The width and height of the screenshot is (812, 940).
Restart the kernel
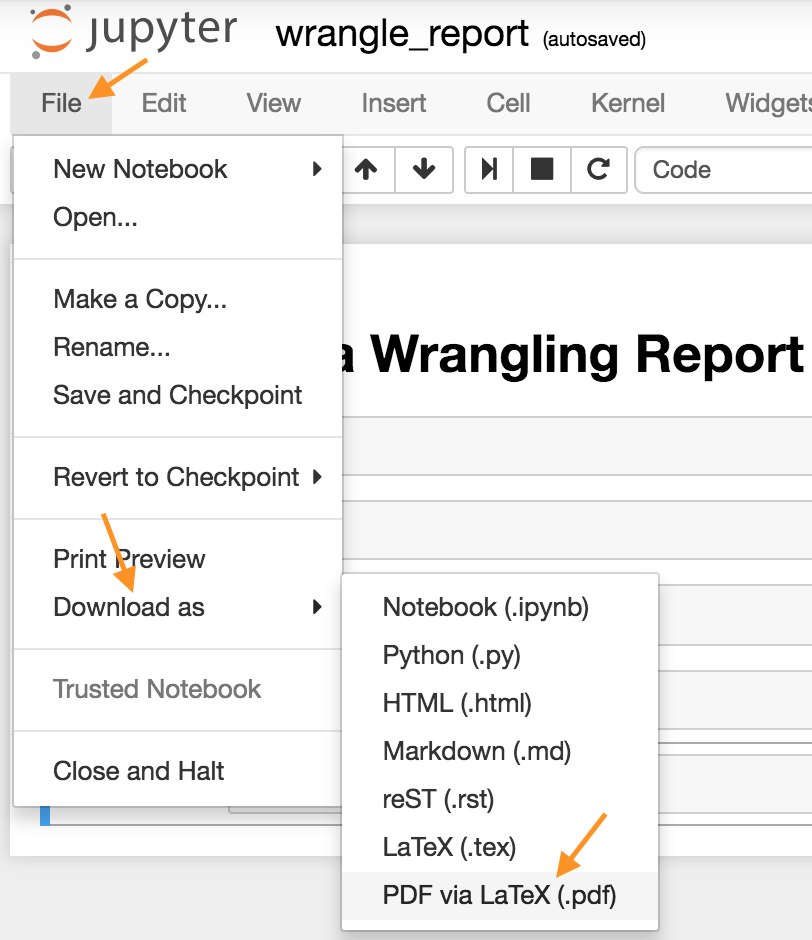[598, 170]
